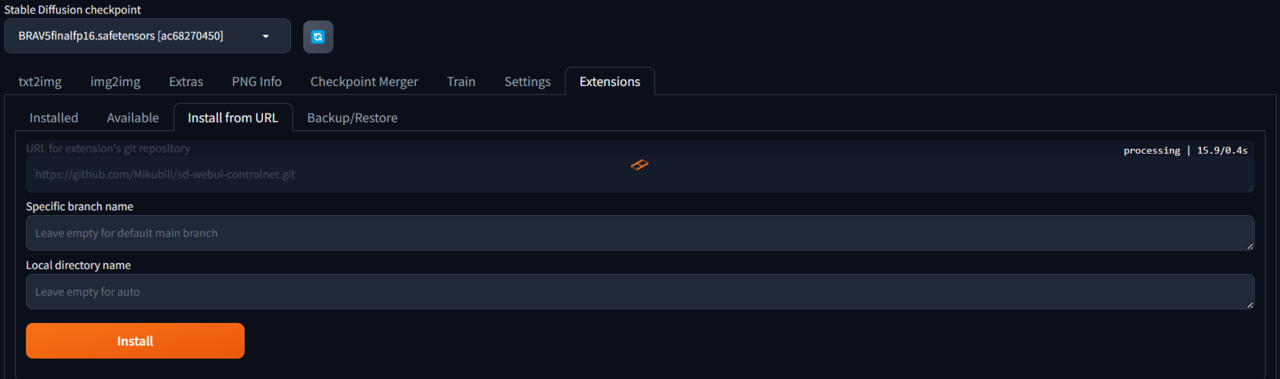Go to Checkpoint Merger tab
The height and width of the screenshot is (379, 1280).
[x=364, y=82]
